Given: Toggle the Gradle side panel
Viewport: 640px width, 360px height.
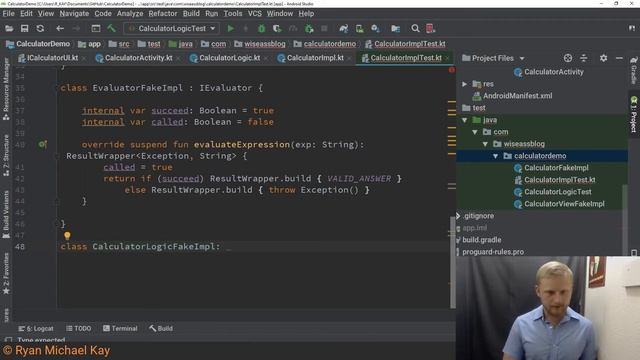Looking at the screenshot, I should (x=634, y=70).
